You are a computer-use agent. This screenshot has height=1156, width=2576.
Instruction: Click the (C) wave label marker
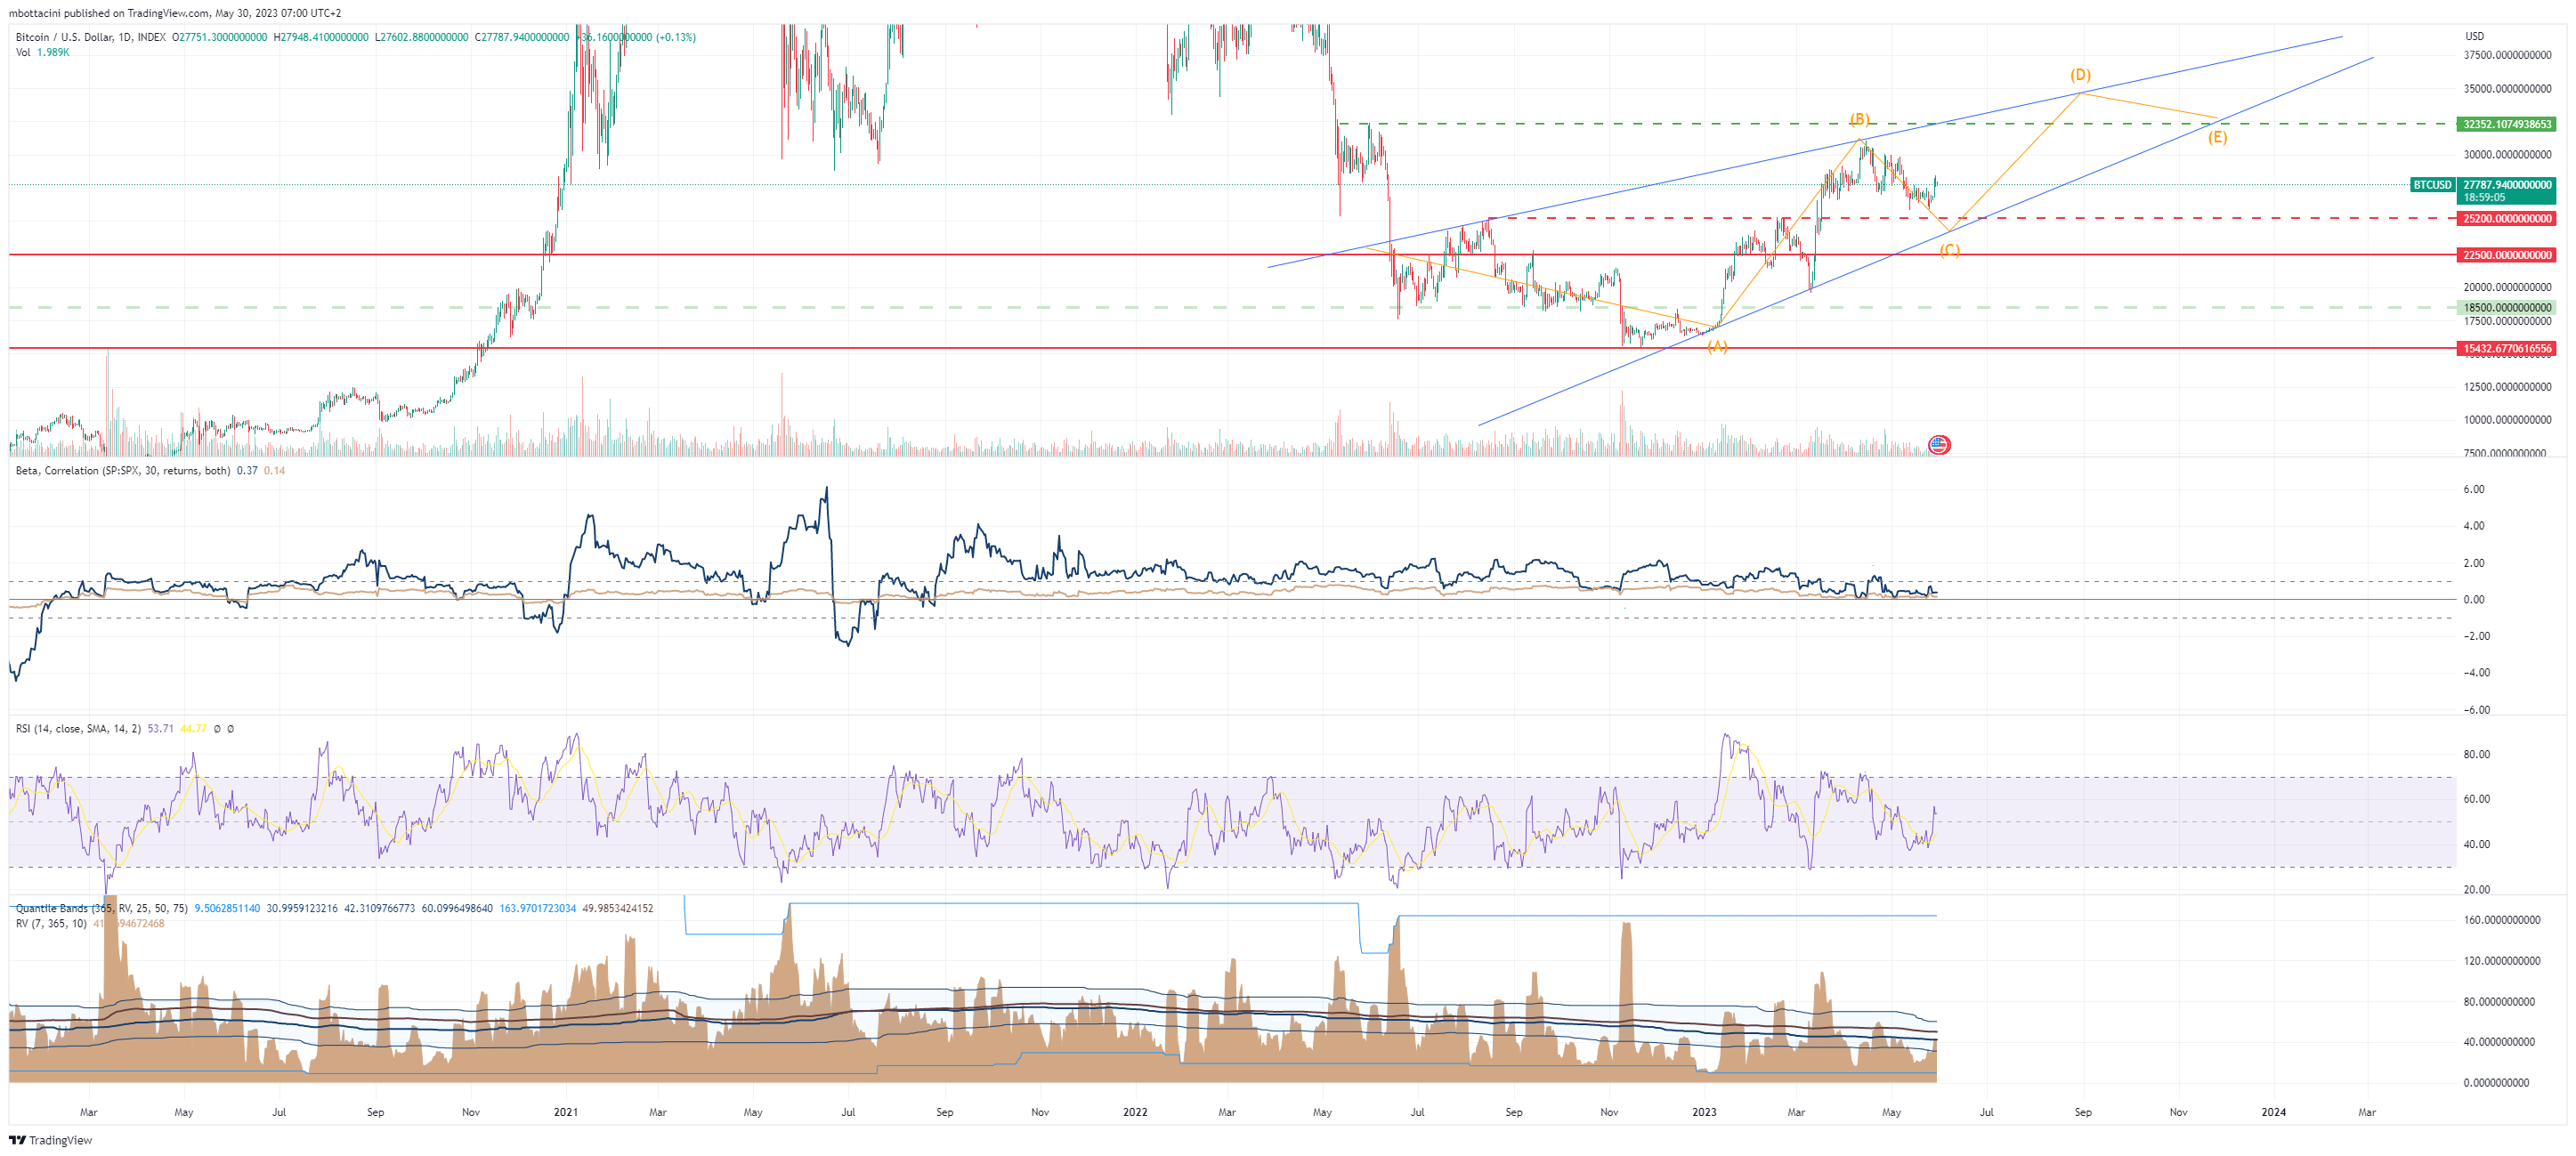1949,250
